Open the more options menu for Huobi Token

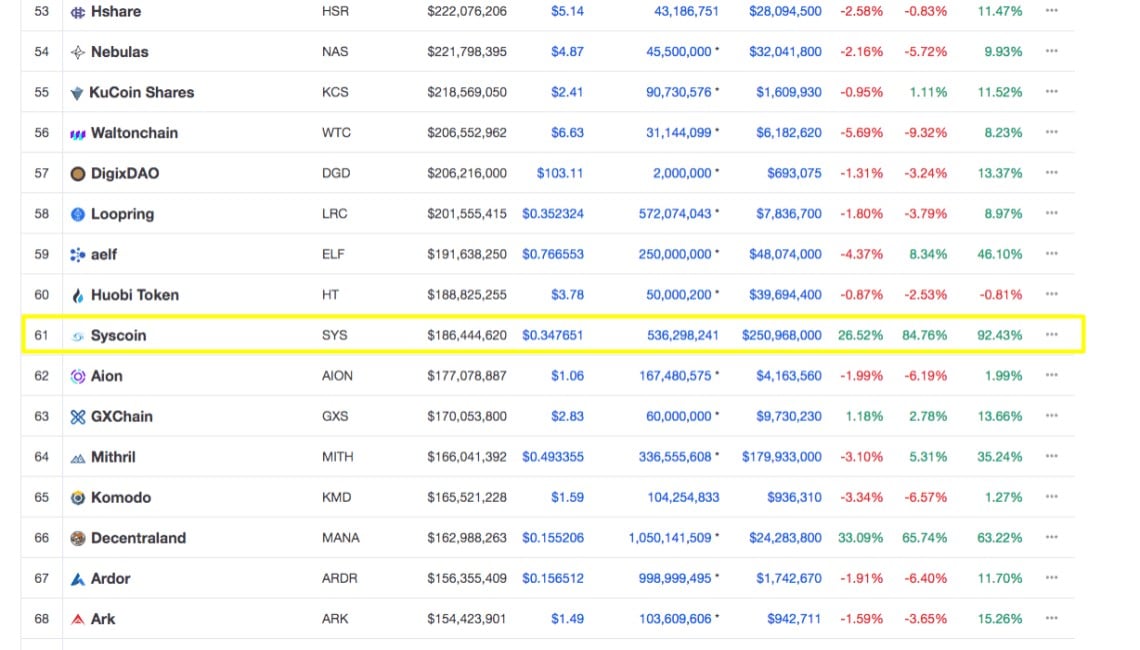click(x=1051, y=294)
